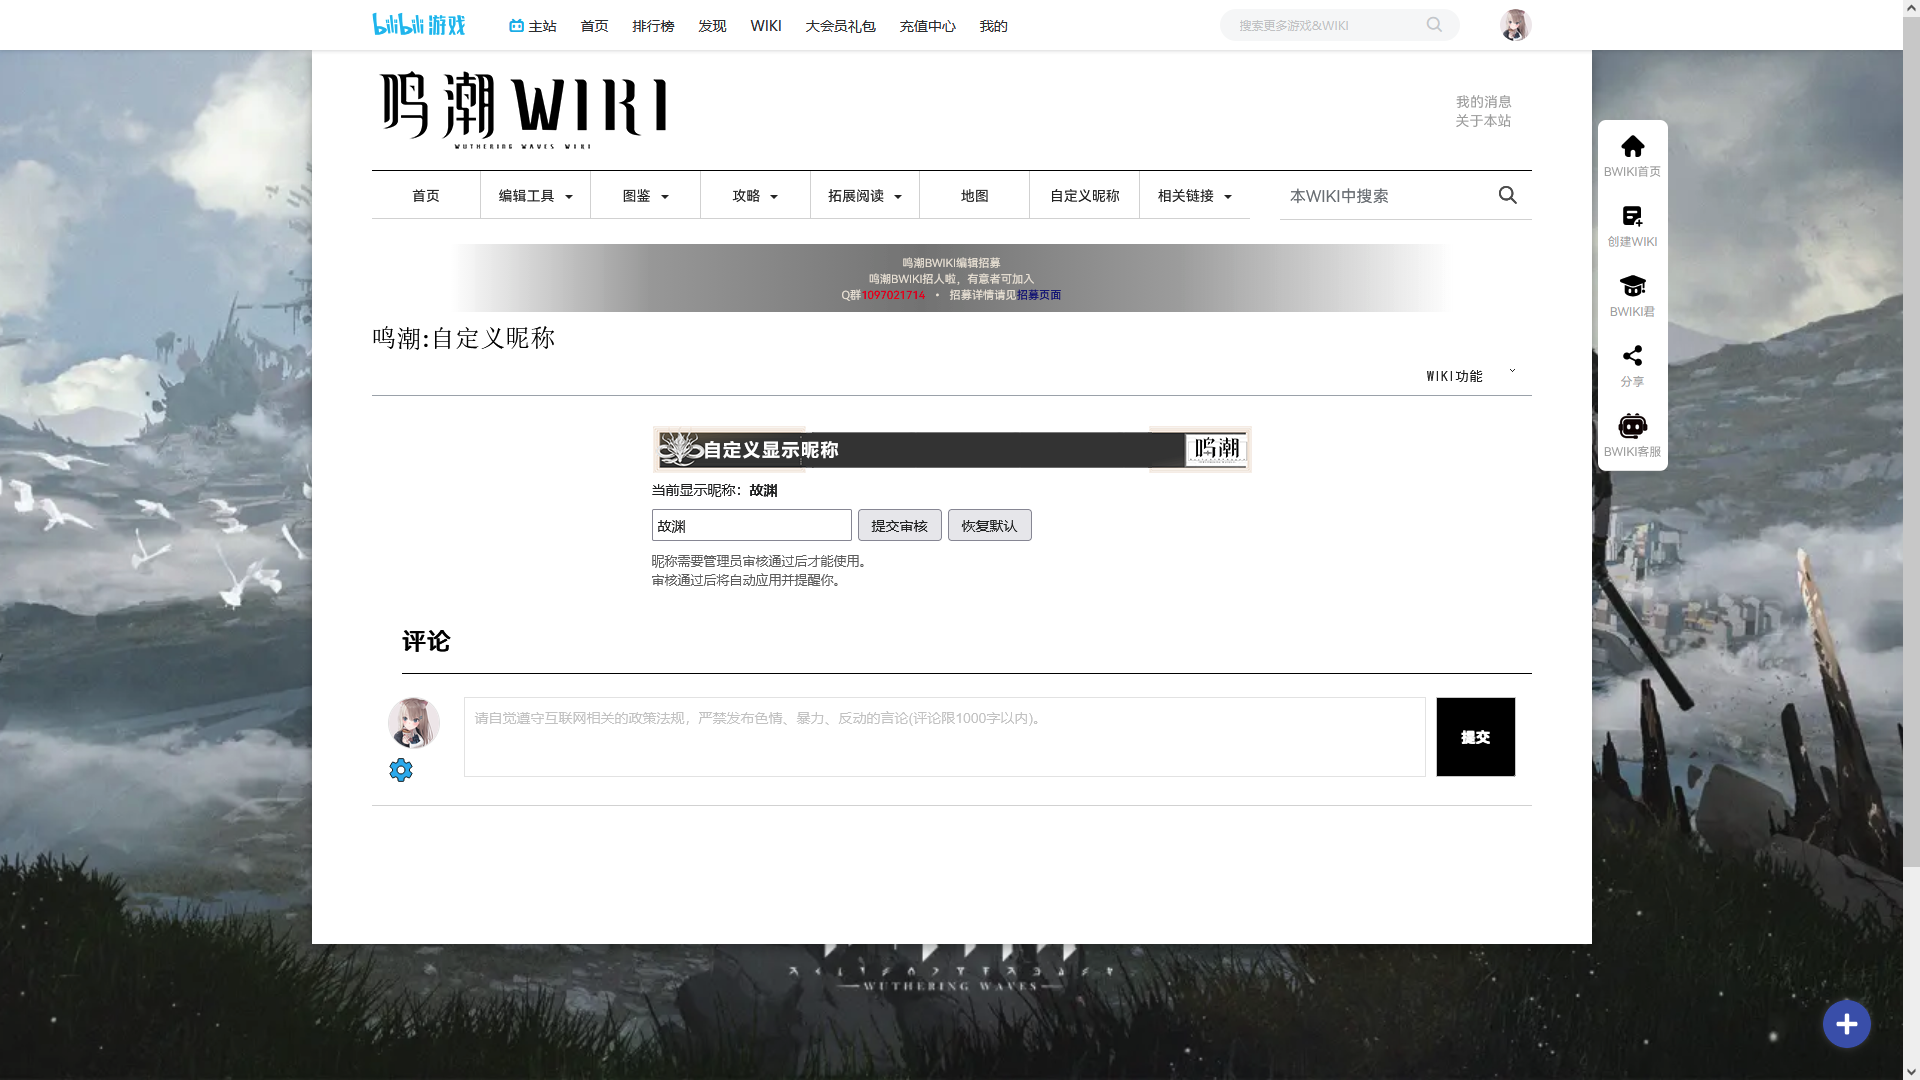This screenshot has width=1920, height=1080.
Task: Click the 自定义显示昵称 banner image
Action: coord(951,450)
